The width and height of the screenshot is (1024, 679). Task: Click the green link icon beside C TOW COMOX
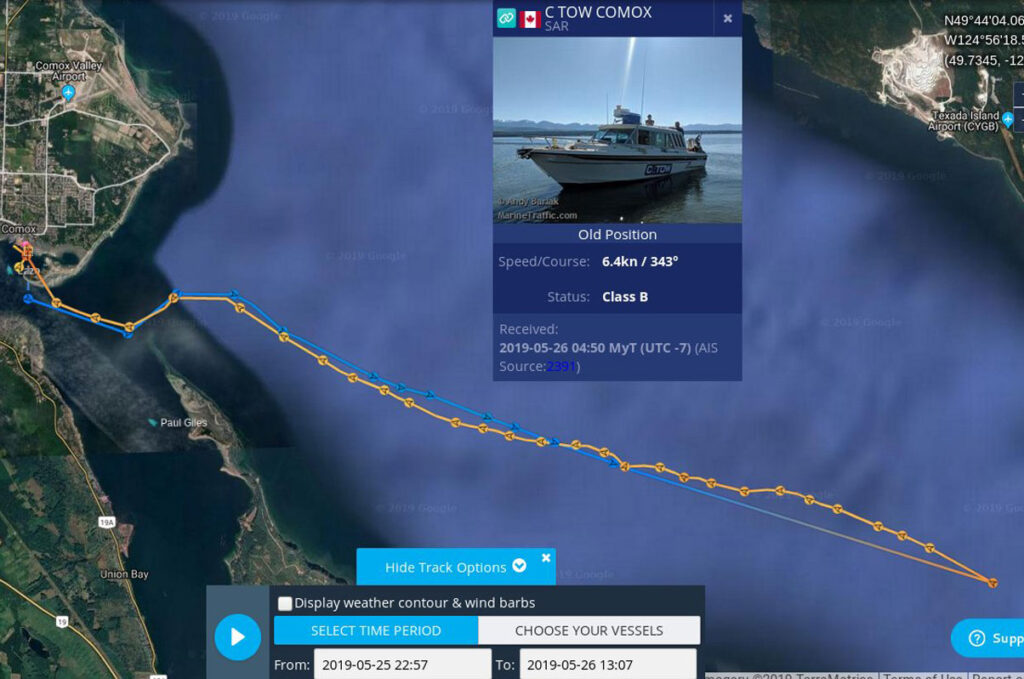pos(506,18)
